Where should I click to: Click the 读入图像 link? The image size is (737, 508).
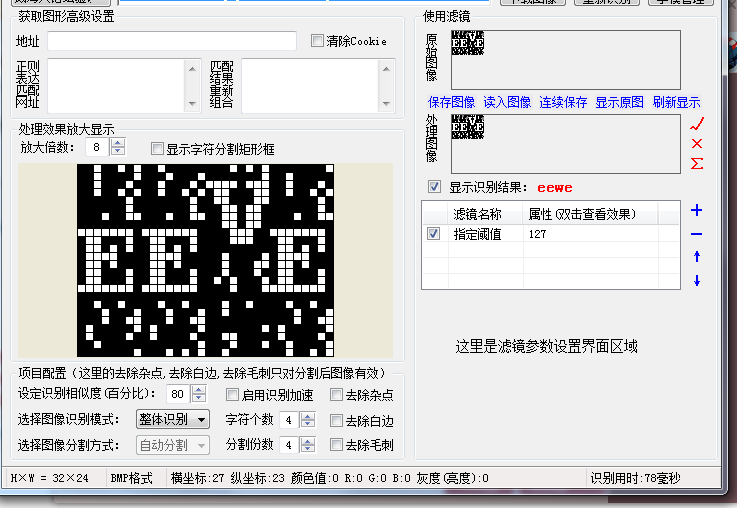[507, 102]
